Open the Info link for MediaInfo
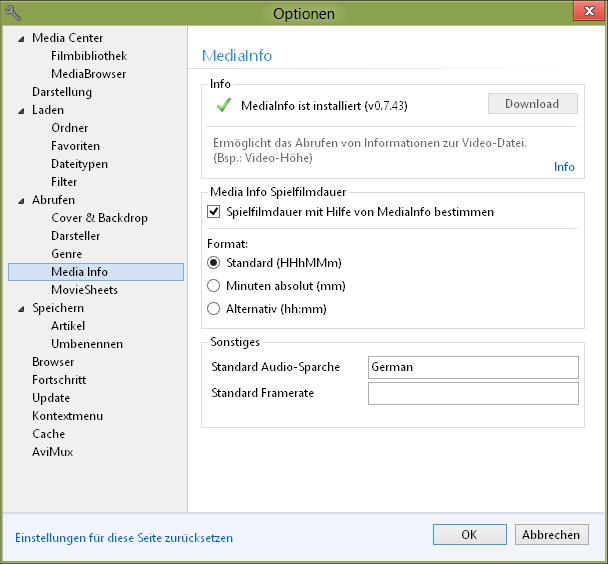Screen dimensions: 608x564 (x=564, y=167)
